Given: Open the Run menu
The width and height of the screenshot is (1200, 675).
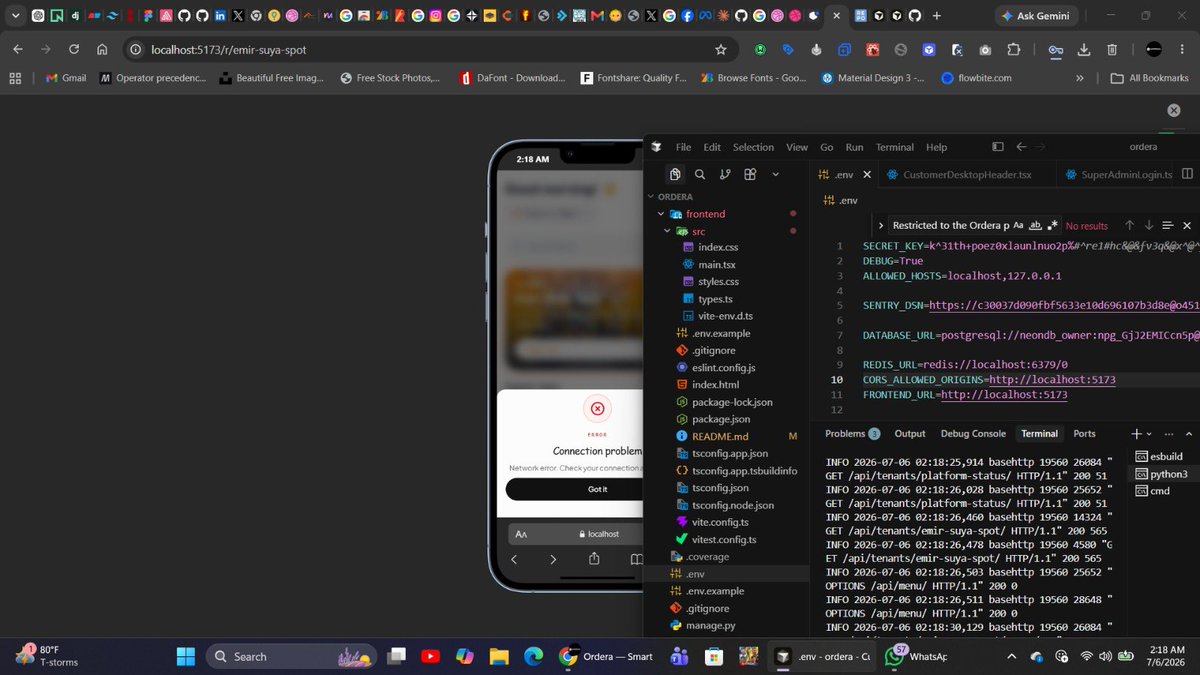Looking at the screenshot, I should click(854, 147).
